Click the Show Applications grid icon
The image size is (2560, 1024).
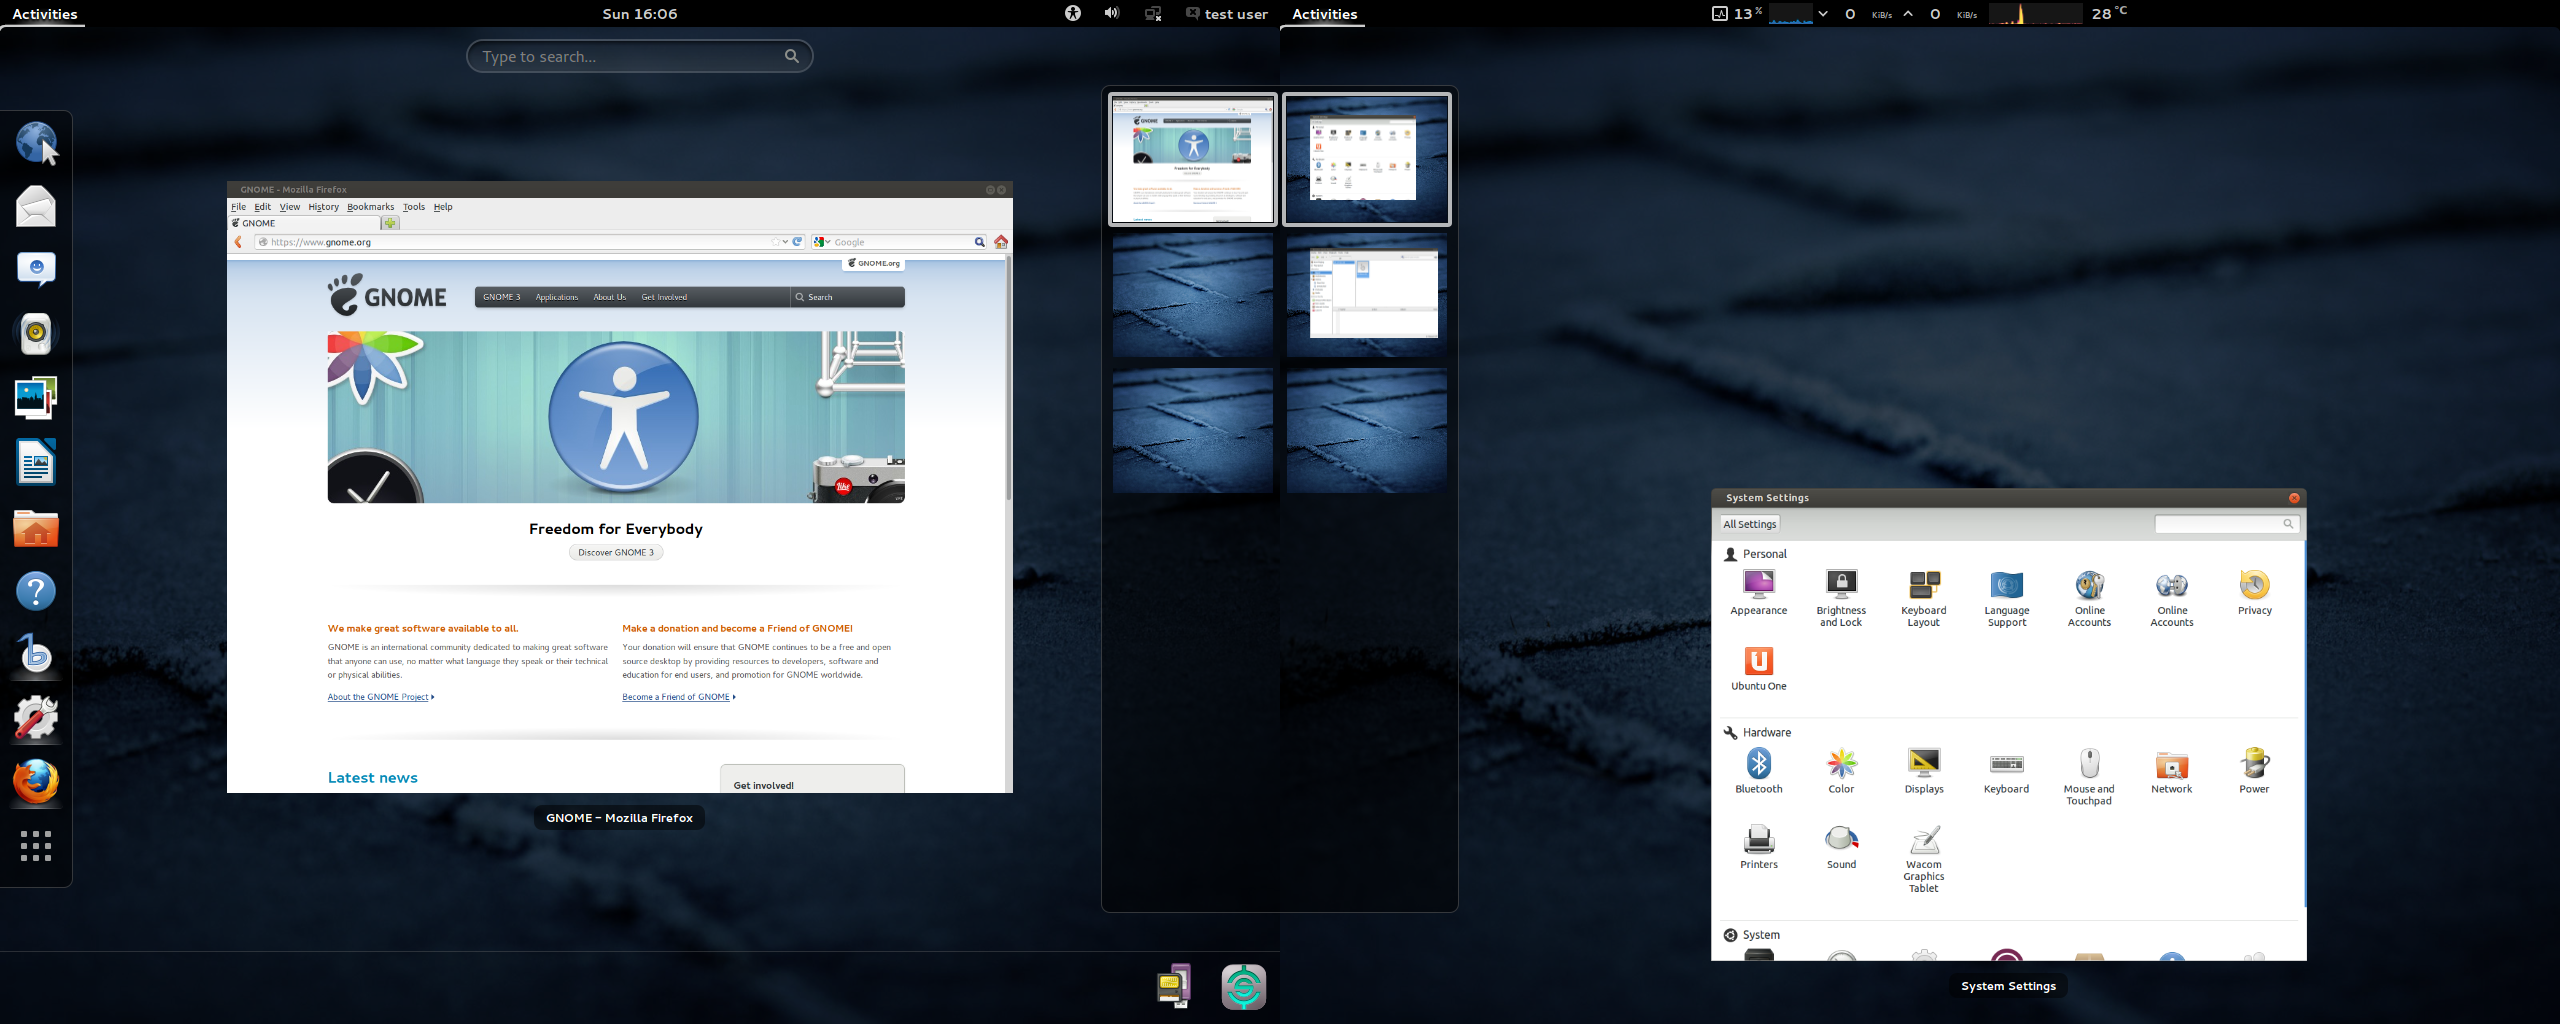pyautogui.click(x=36, y=846)
